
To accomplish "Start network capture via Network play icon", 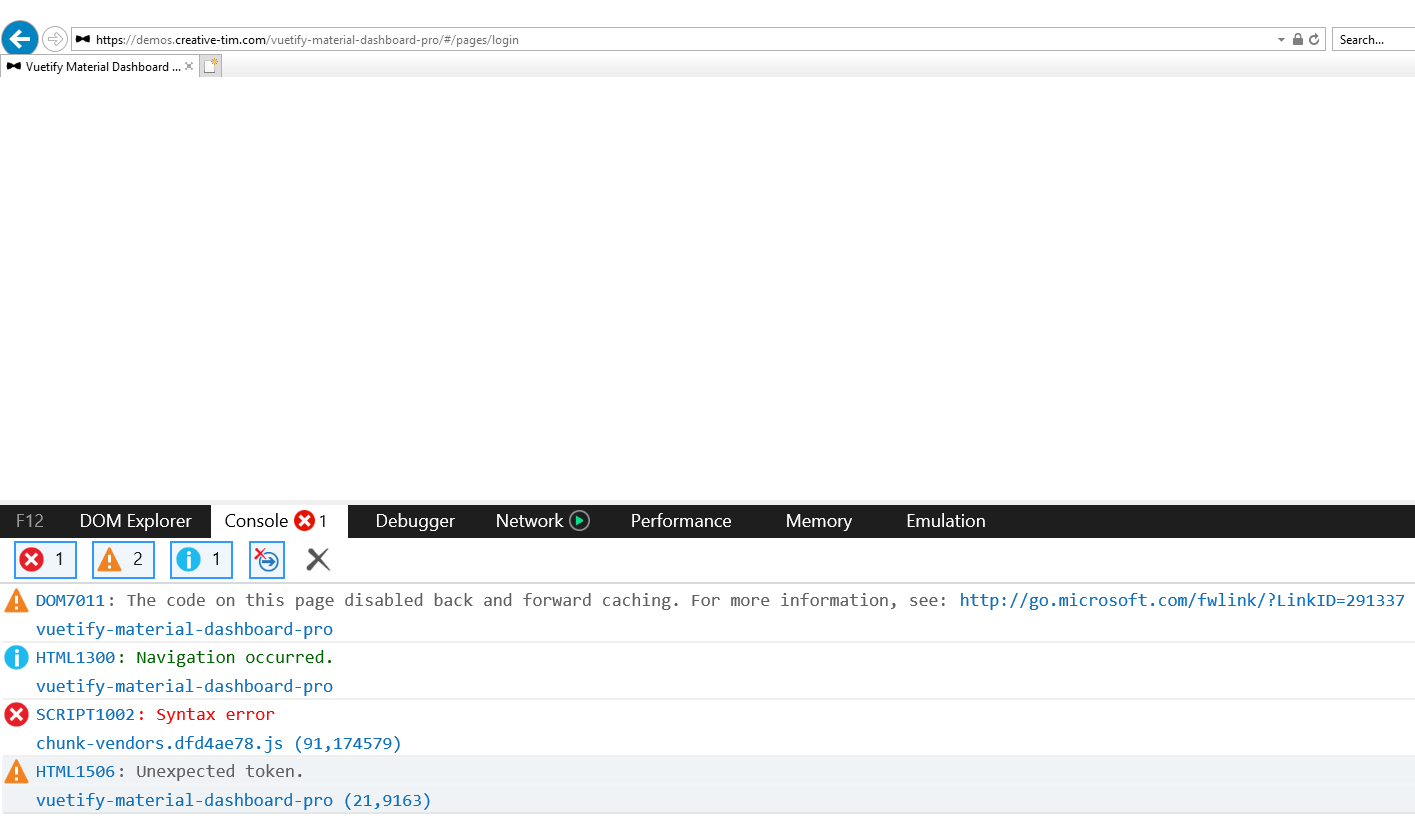I will click(583, 520).
